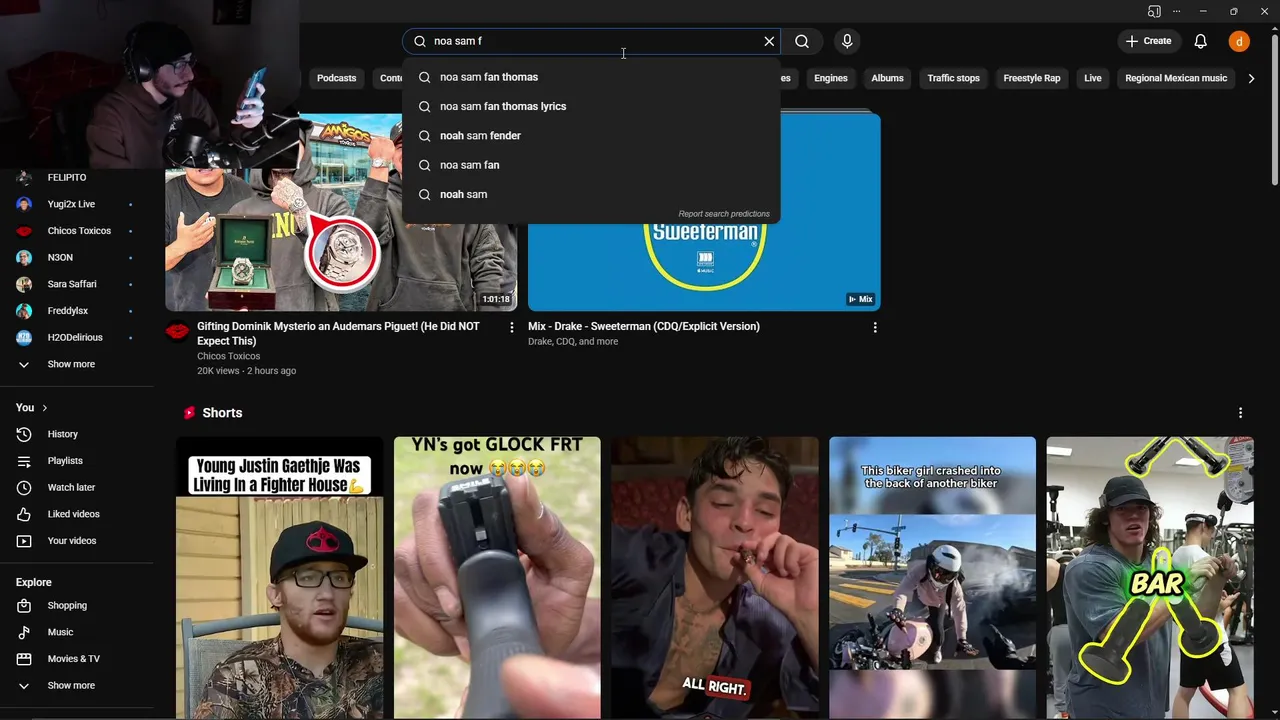Open the 'BAR' gym short
Viewport: 1280px width, 720px height.
1150,577
